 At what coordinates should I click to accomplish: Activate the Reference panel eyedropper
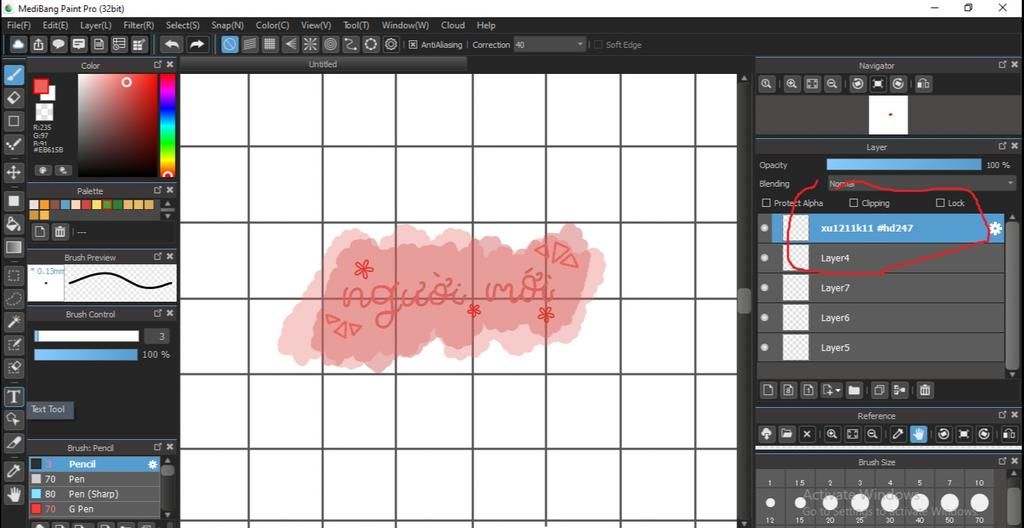[x=898, y=434]
